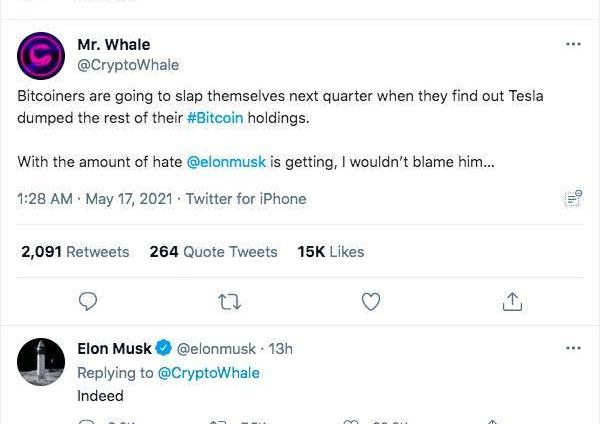Like the Mr. Whale tweet

(x=371, y=300)
